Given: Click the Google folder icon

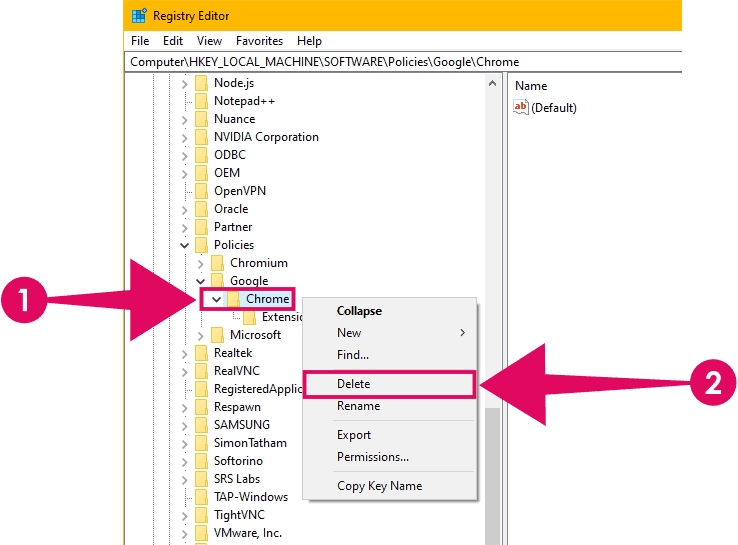Looking at the screenshot, I should click(x=217, y=281).
